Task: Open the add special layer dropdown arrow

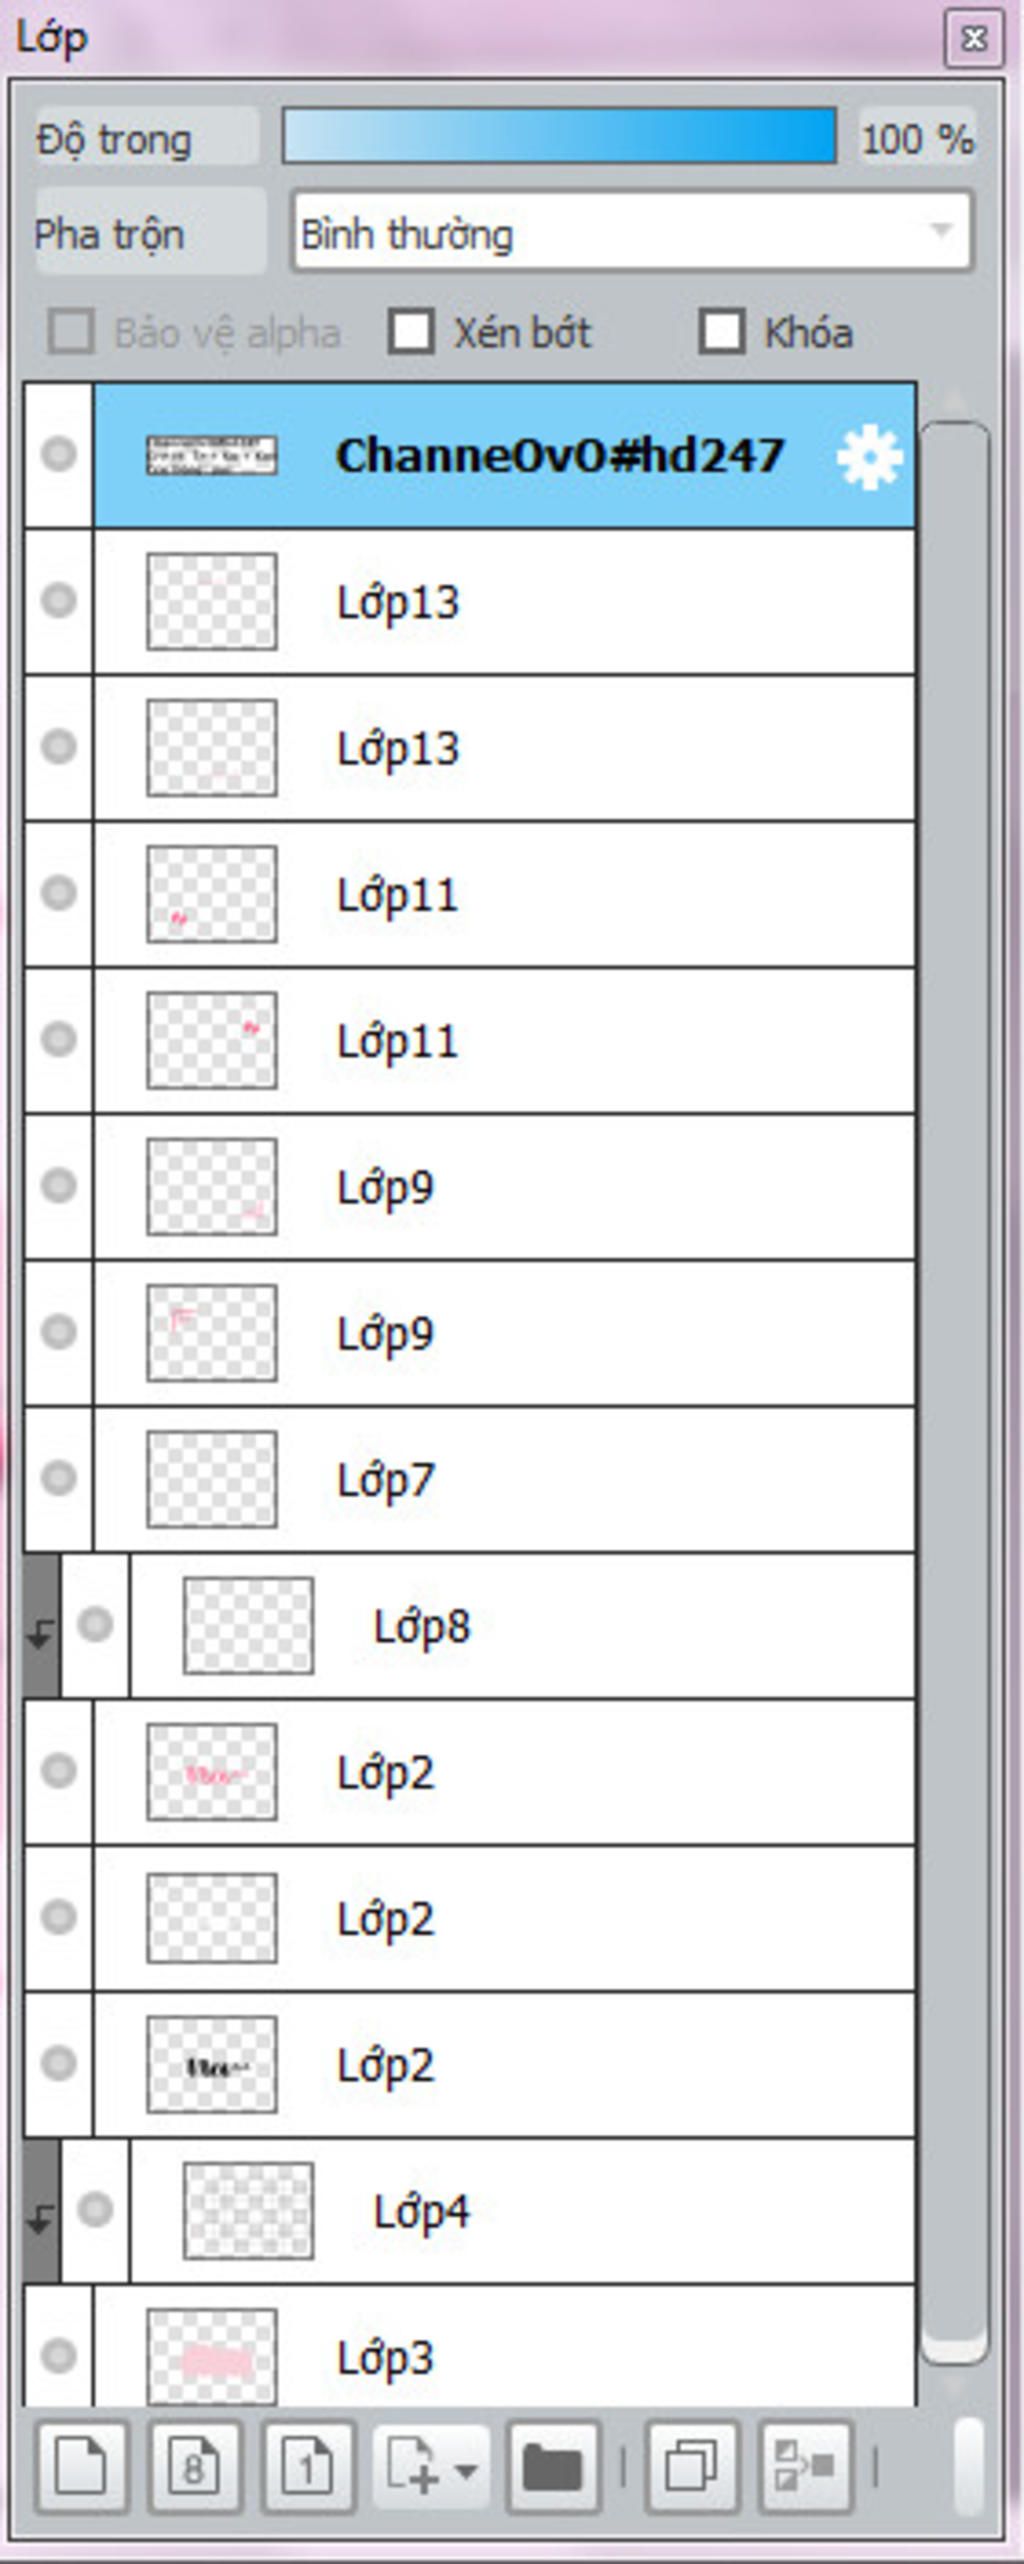Action: [465, 2471]
